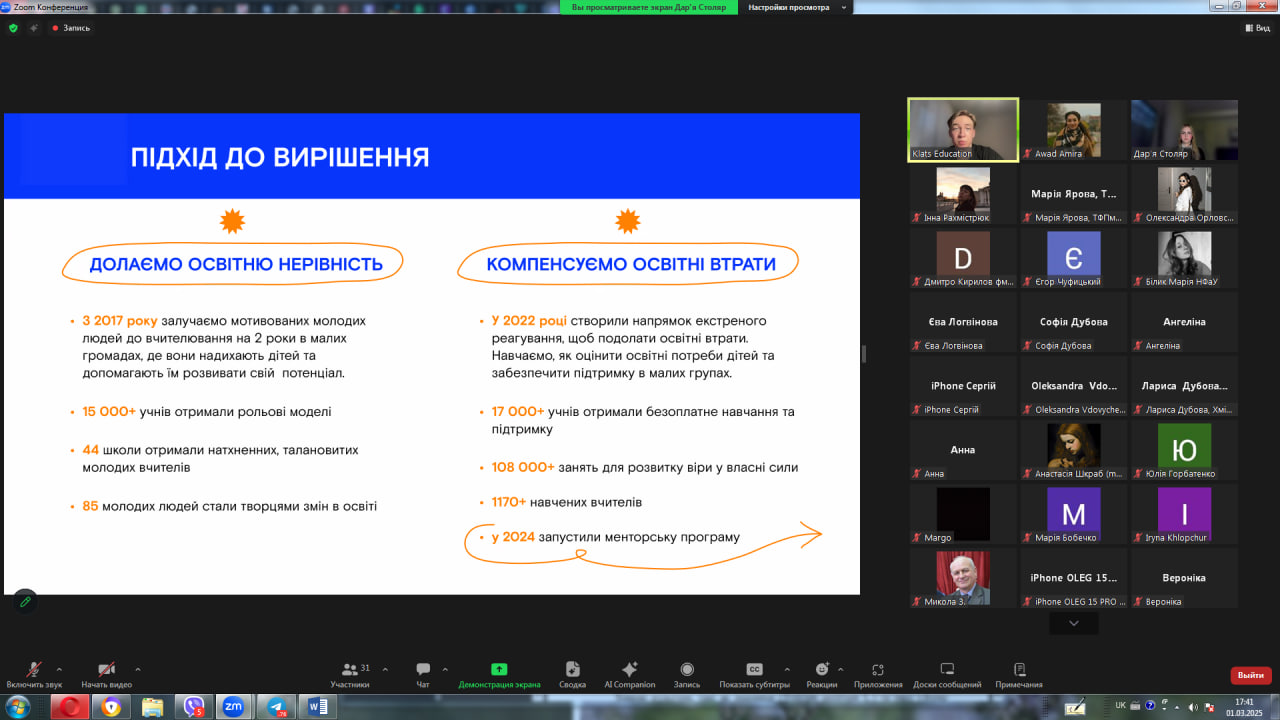Click 'ДОЛАЄМО ОСВІТНЮ НЕРІВНІСТЬ' heading on slide
This screenshot has width=1280, height=720.
236,264
